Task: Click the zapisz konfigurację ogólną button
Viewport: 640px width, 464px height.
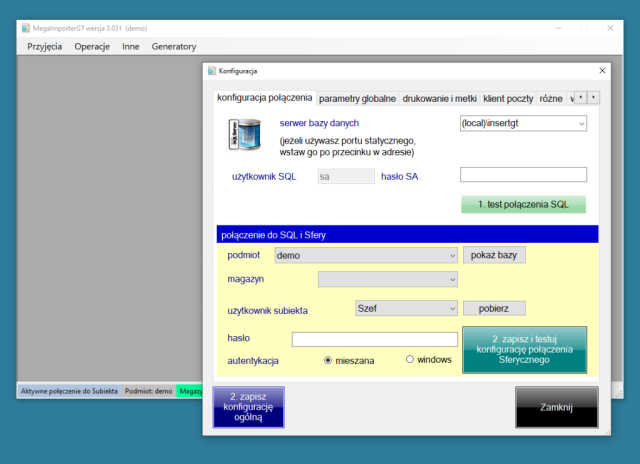Action: 249,407
